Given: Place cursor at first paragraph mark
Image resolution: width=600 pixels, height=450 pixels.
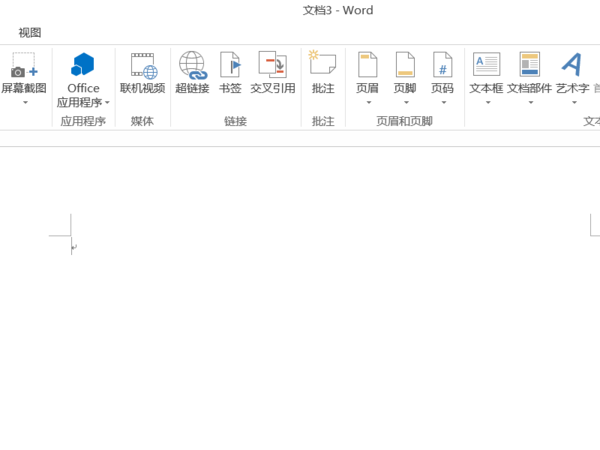Looking at the screenshot, I should pos(73,247).
